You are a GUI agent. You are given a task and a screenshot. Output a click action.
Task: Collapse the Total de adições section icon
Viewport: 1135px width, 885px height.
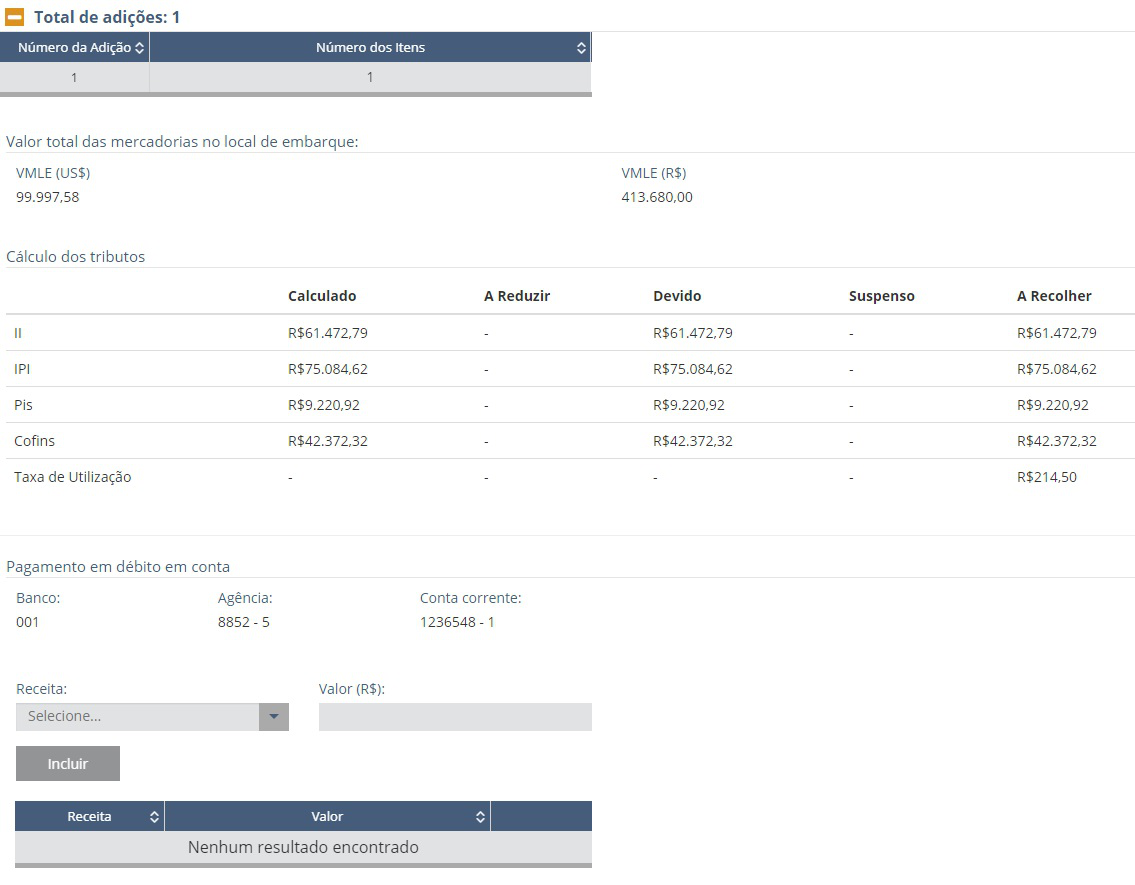pyautogui.click(x=14, y=17)
